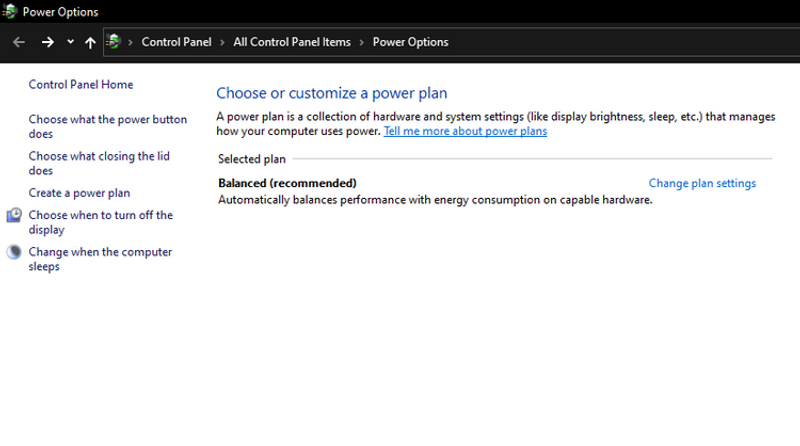Click the monitor icon beside turn off display
Screen dimensions: 800x446
click(x=14, y=216)
